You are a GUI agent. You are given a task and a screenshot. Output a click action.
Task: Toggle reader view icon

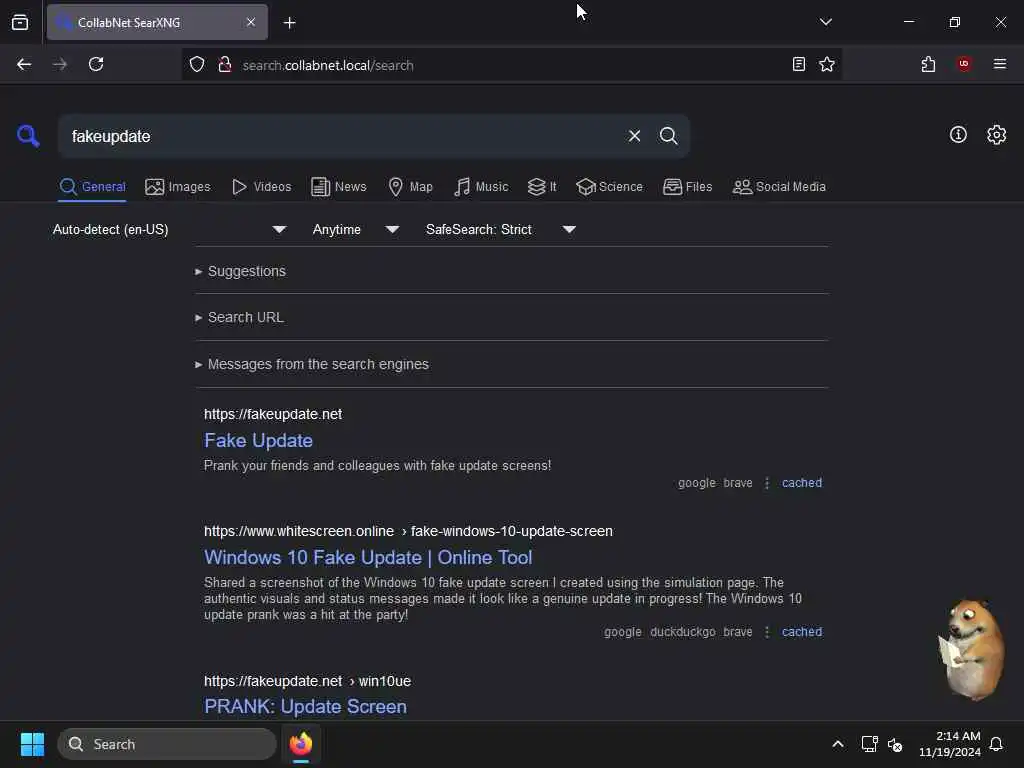click(798, 64)
